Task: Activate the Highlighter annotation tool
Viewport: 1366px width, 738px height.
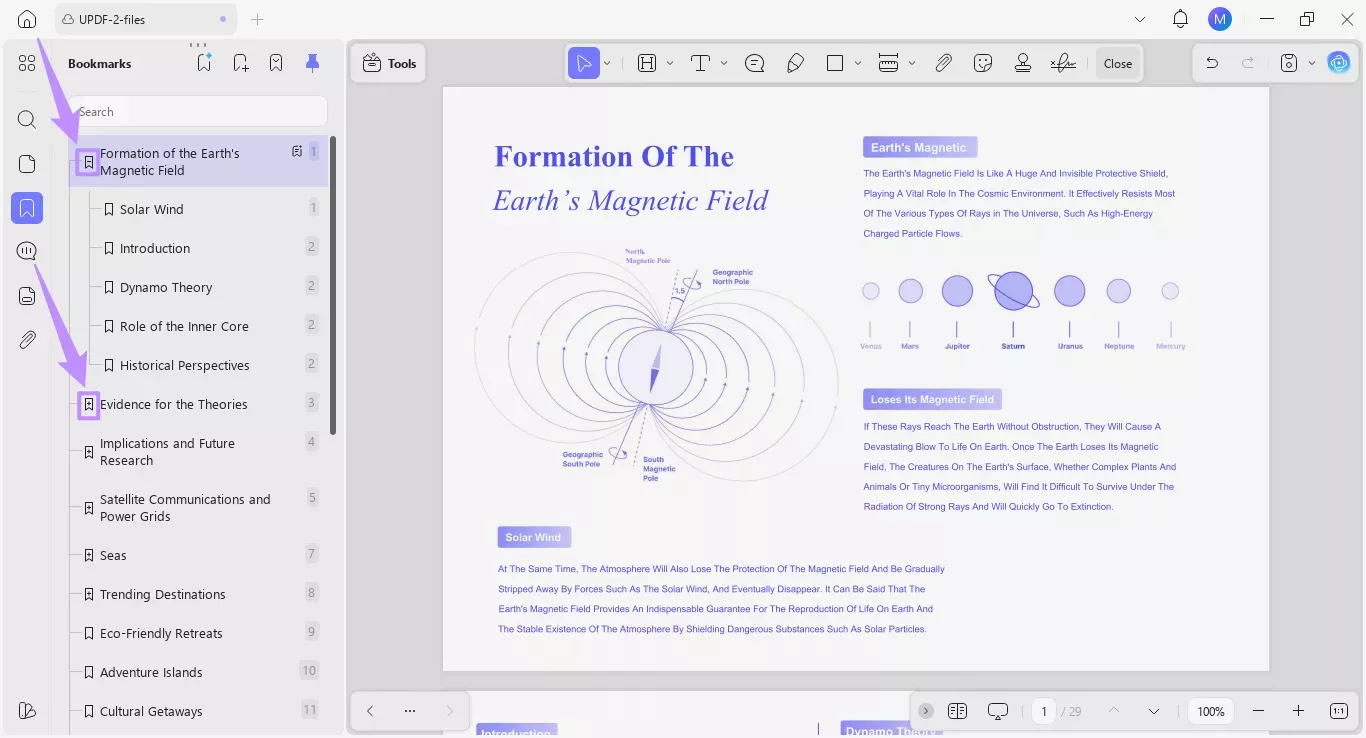Action: pos(795,63)
